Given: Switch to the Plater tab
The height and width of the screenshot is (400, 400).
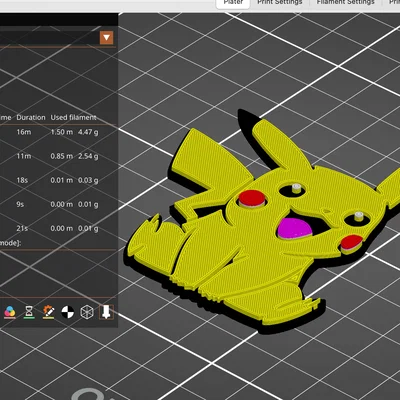Looking at the screenshot, I should pos(233,3).
